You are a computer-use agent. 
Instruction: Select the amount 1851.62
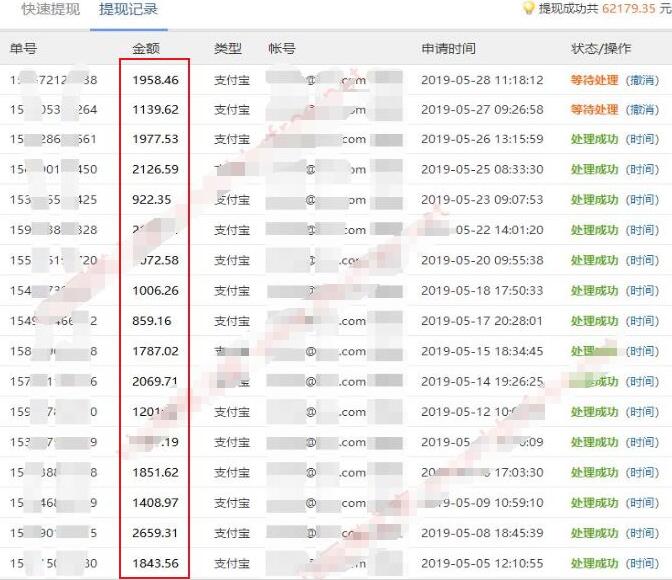pos(155,472)
